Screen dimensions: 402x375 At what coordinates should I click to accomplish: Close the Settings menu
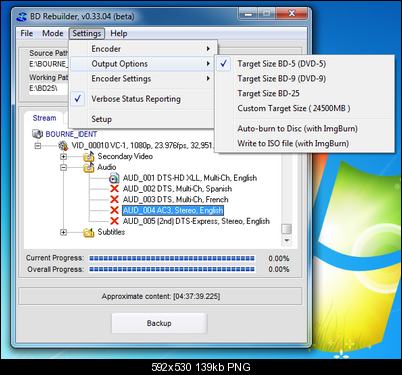tap(87, 33)
